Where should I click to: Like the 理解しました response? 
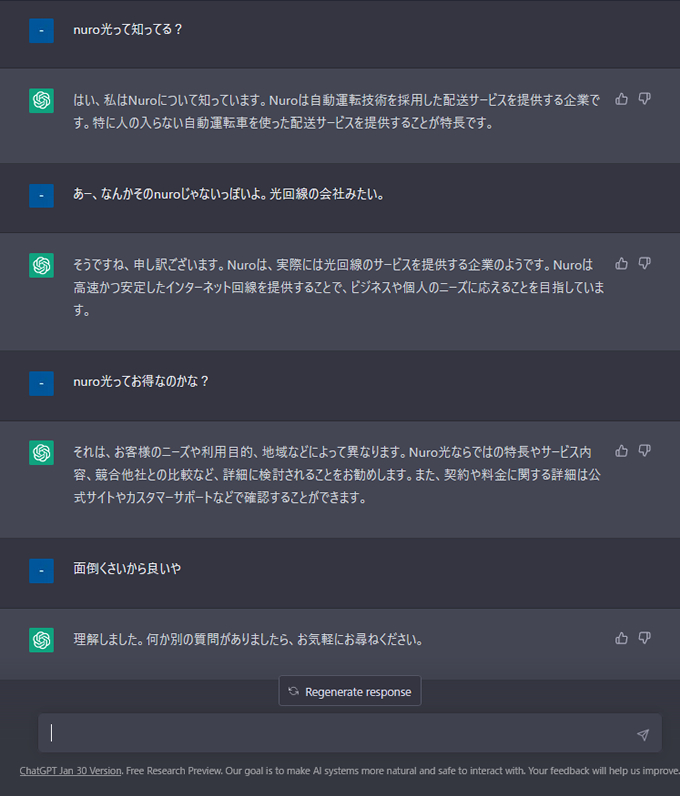point(621,638)
